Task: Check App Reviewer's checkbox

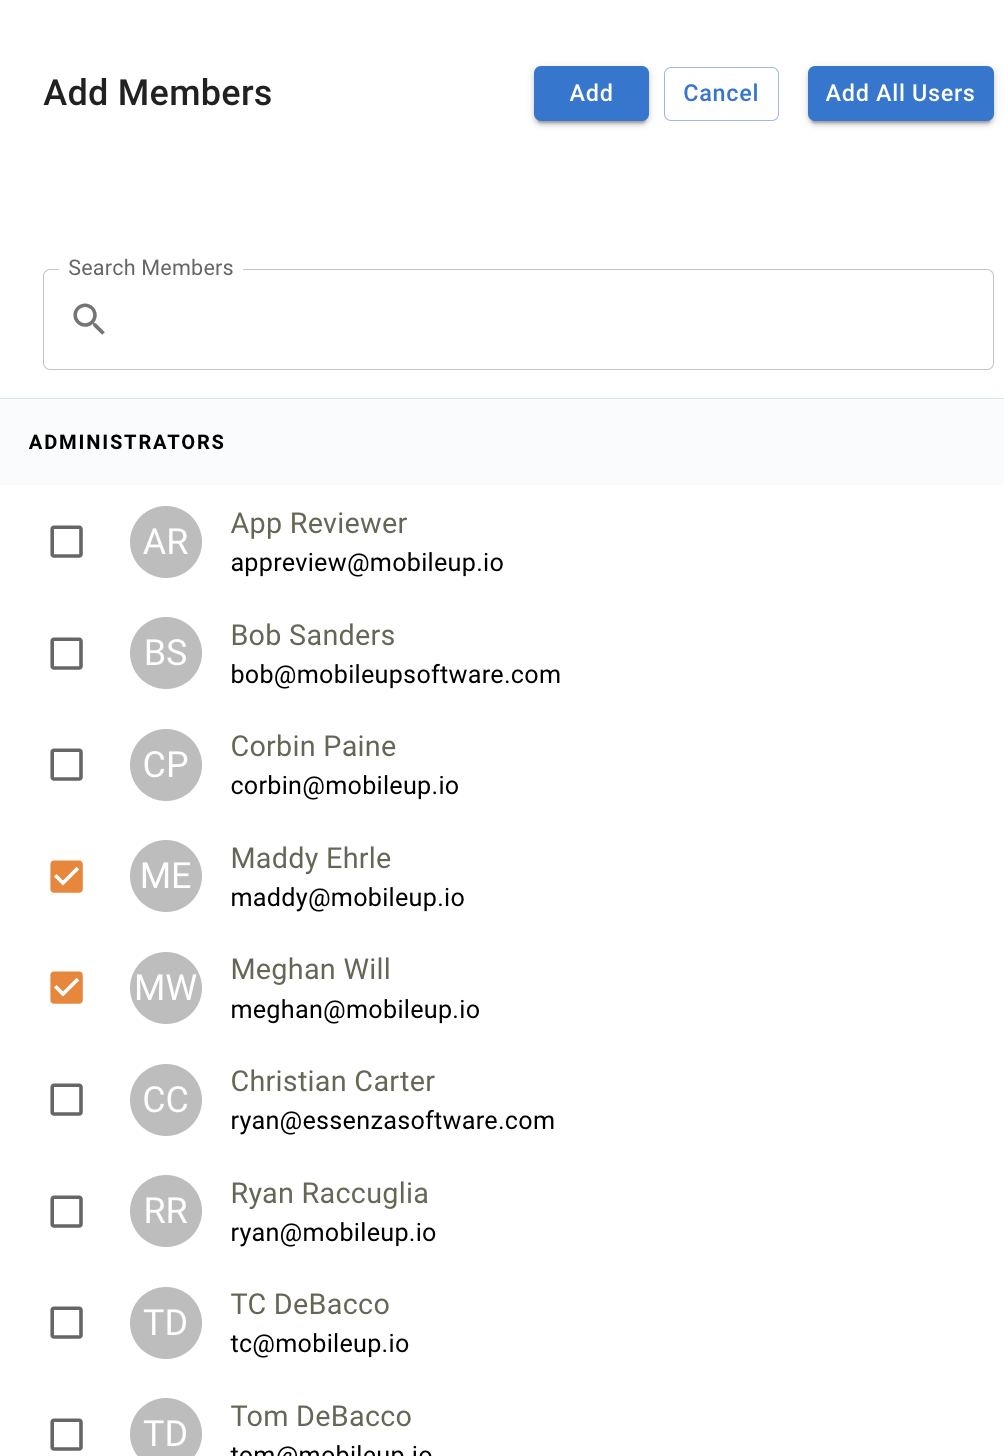Action: (66, 541)
